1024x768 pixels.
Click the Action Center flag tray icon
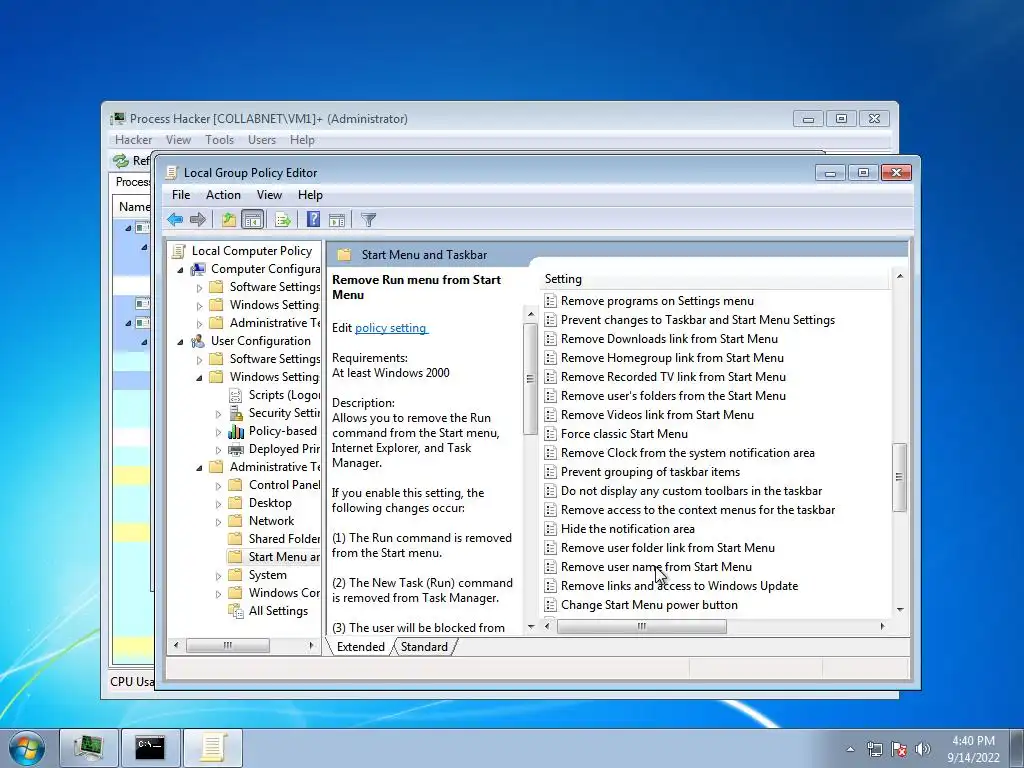click(x=899, y=749)
